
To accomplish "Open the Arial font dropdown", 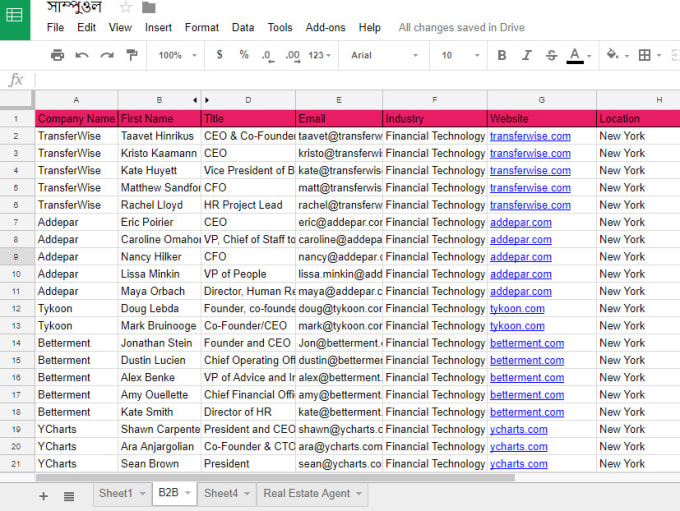I will tap(384, 55).
